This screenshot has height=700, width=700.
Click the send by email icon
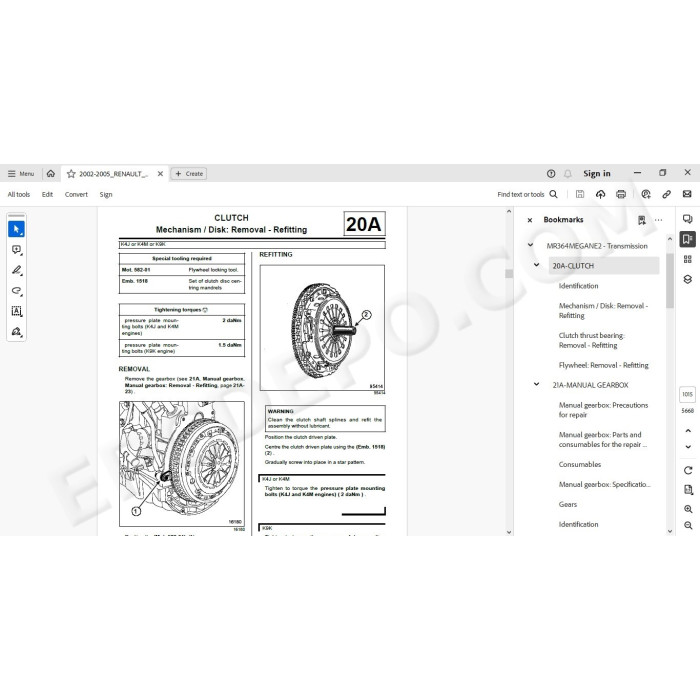pos(687,194)
